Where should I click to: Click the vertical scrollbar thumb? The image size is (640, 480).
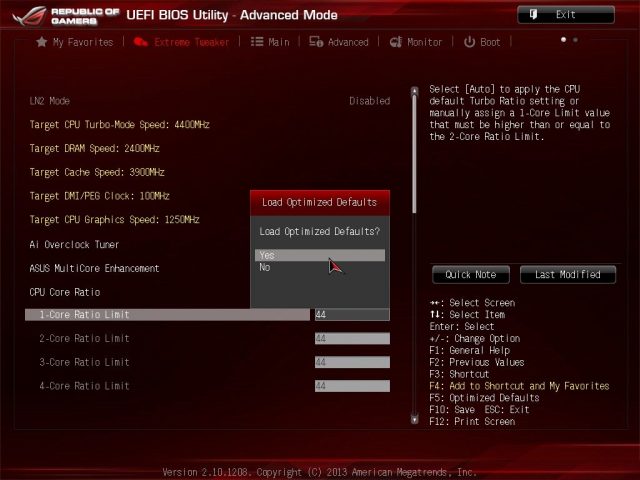coord(415,154)
